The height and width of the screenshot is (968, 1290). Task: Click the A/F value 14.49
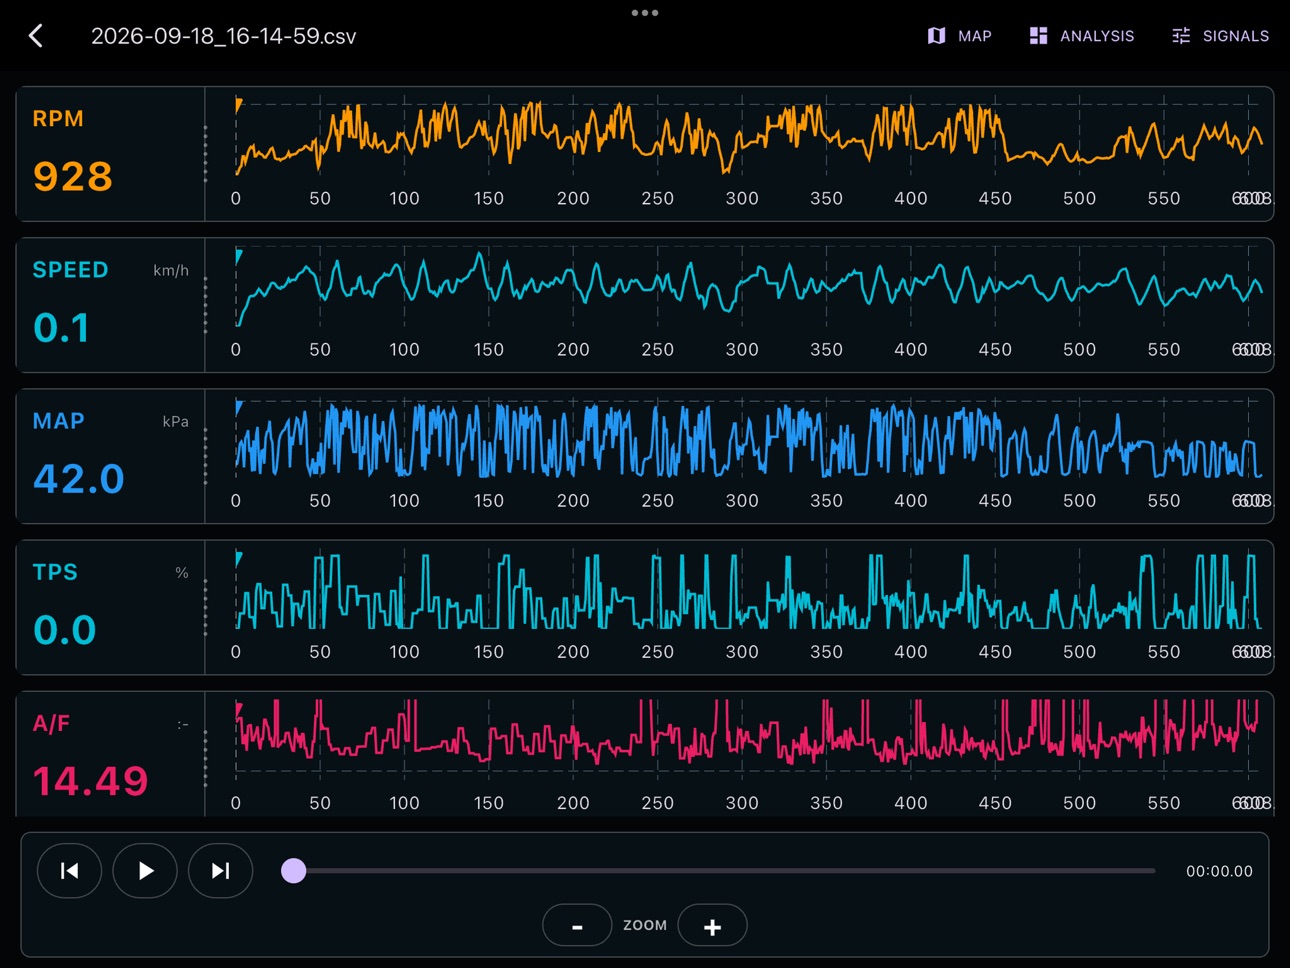click(91, 780)
